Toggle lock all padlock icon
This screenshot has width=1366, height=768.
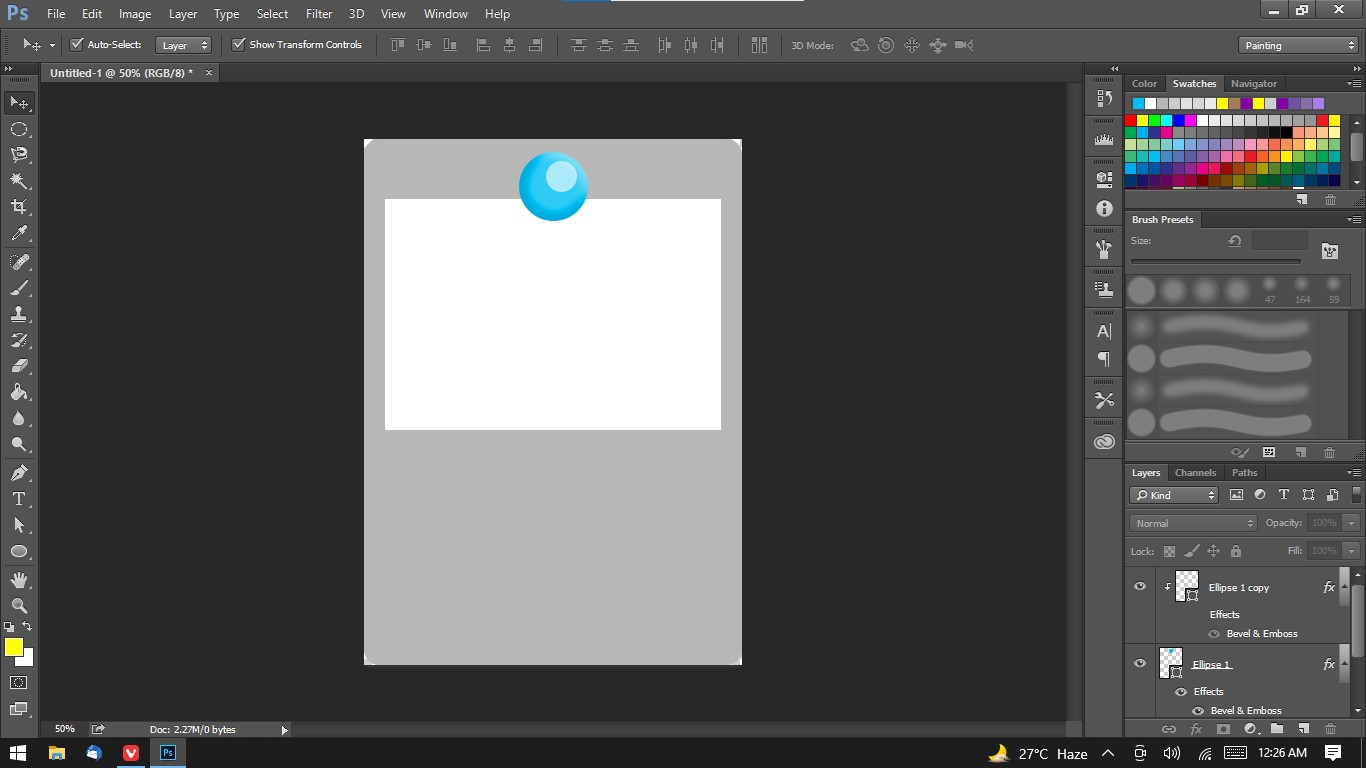pyautogui.click(x=1236, y=551)
